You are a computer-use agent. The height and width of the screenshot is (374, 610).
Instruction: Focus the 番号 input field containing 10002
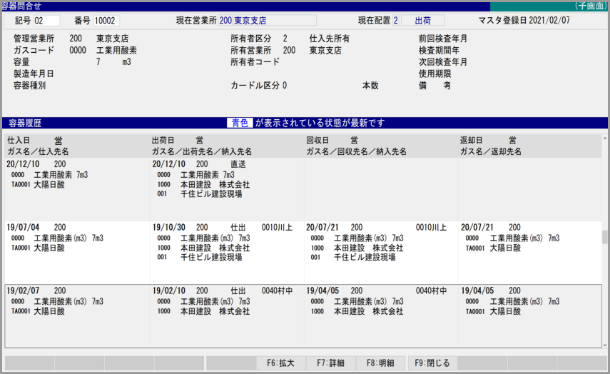[x=107, y=21]
